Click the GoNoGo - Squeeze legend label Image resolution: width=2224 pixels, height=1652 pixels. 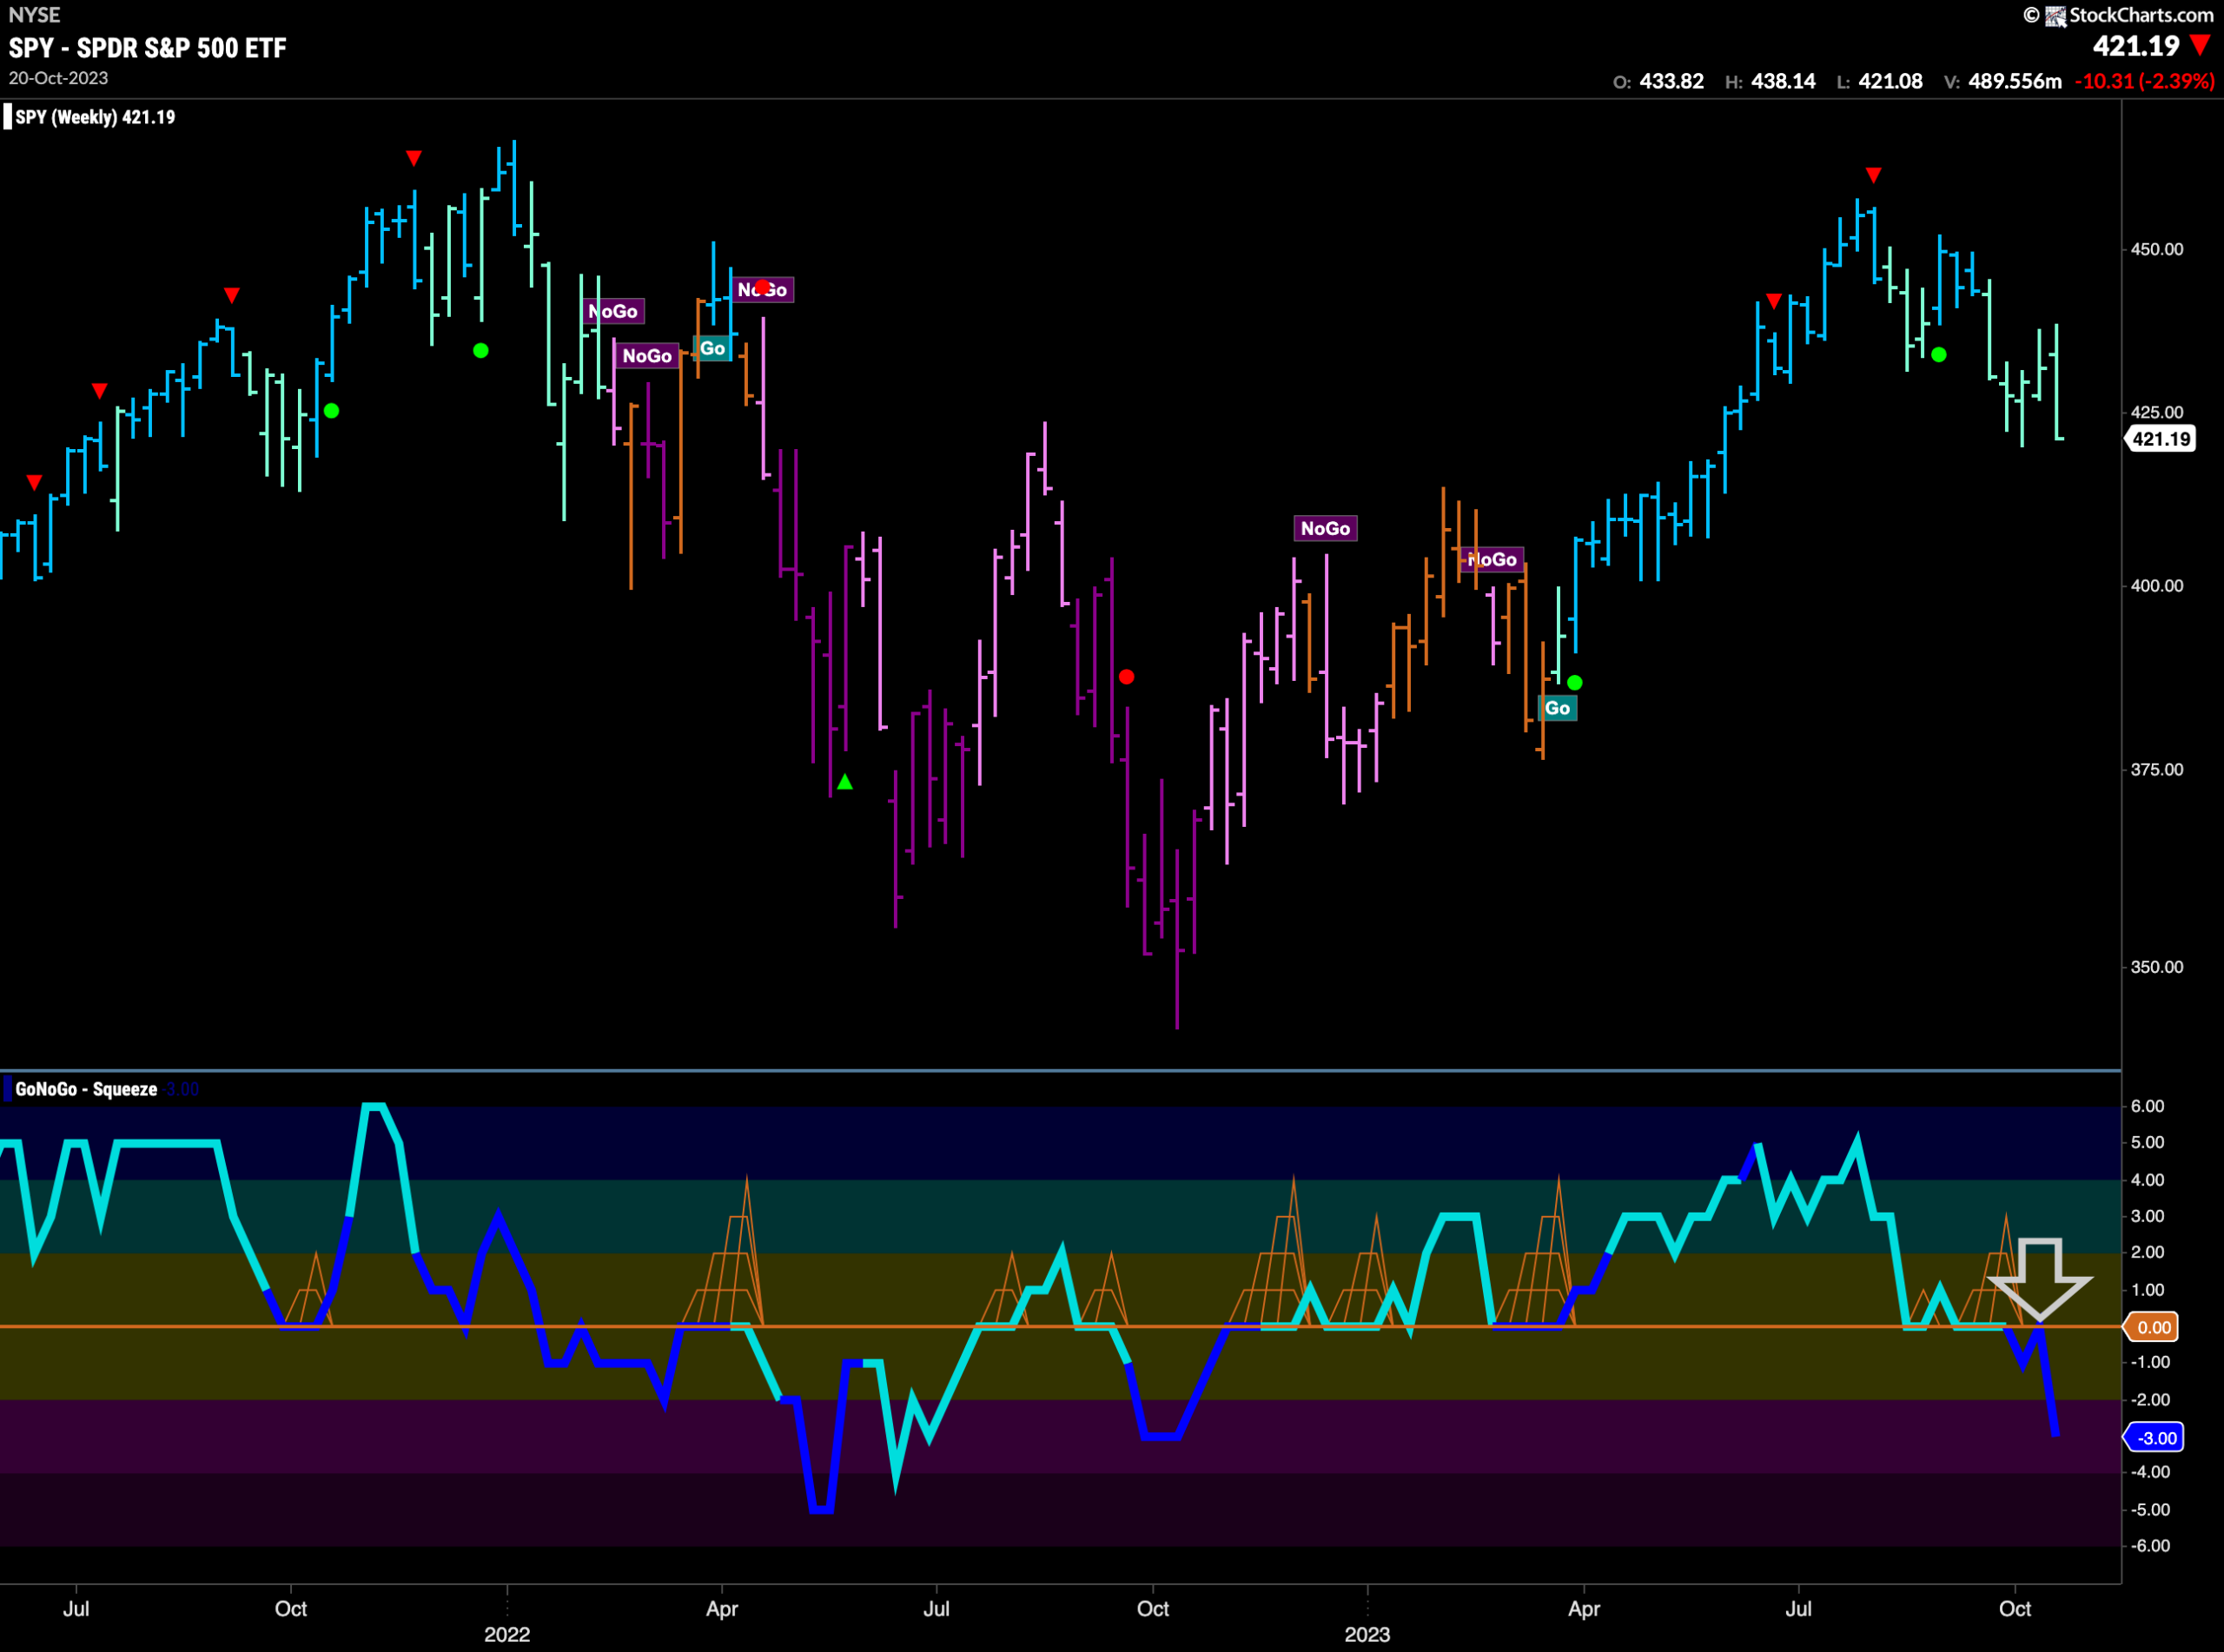[86, 1089]
